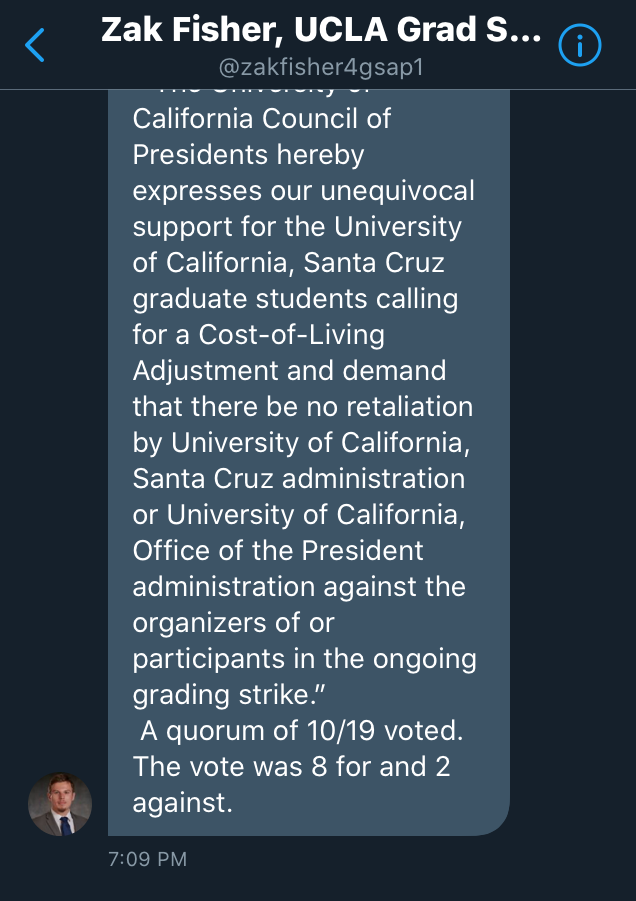This screenshot has width=636, height=901.
Task: Tap Zak Fisher's profile photo beside the message
Action: tap(60, 803)
